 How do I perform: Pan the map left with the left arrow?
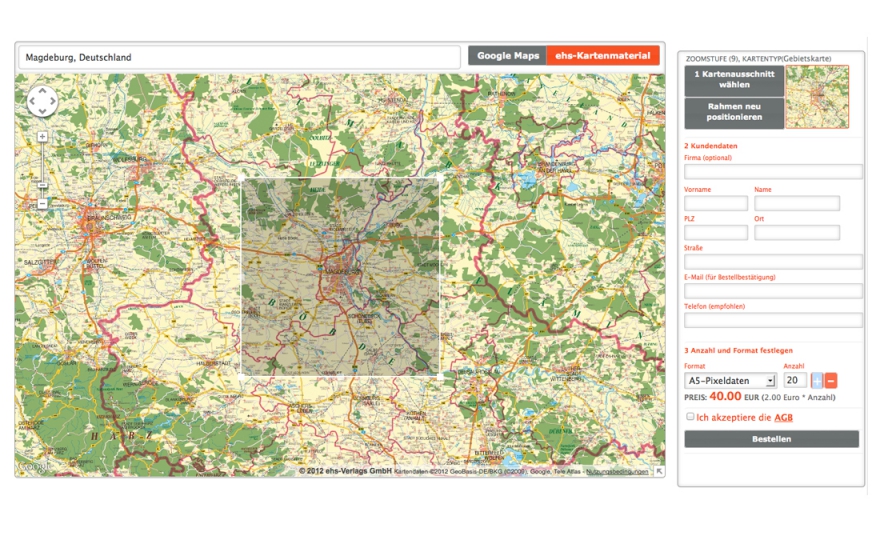[32, 101]
